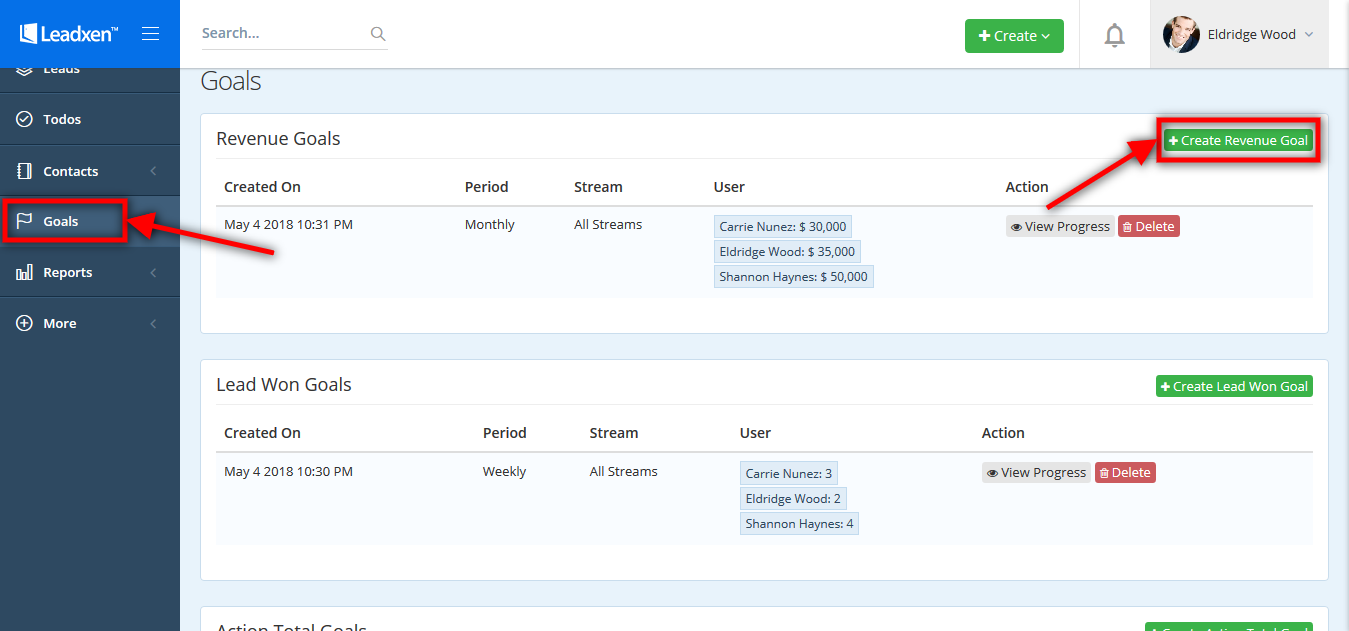
Task: Click the Todos checkmark icon
Action: pyautogui.click(x=25, y=119)
